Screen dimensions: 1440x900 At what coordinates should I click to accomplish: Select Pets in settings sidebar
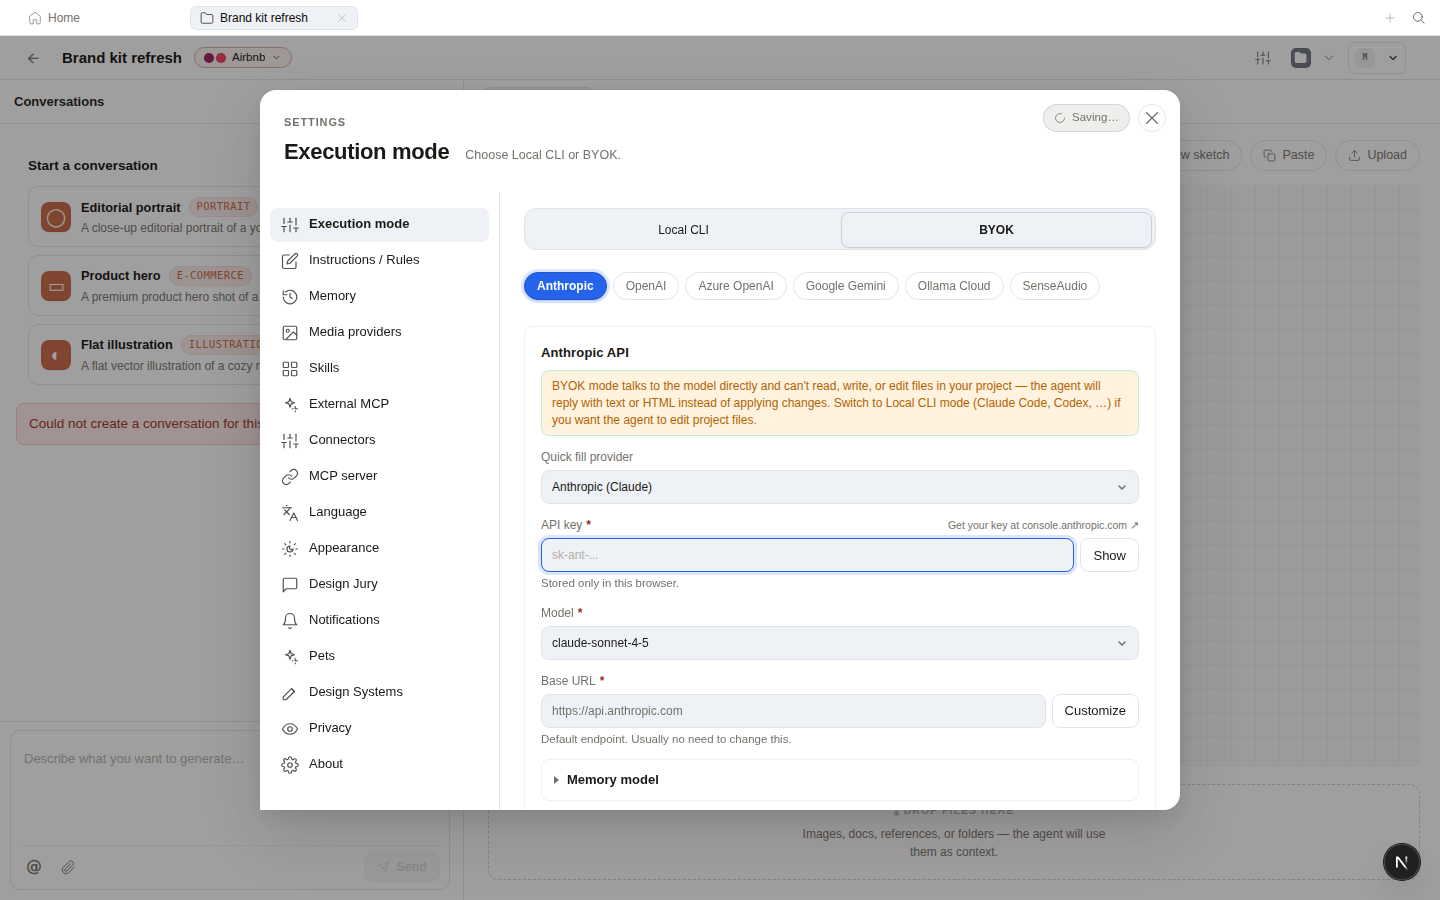coord(379,656)
